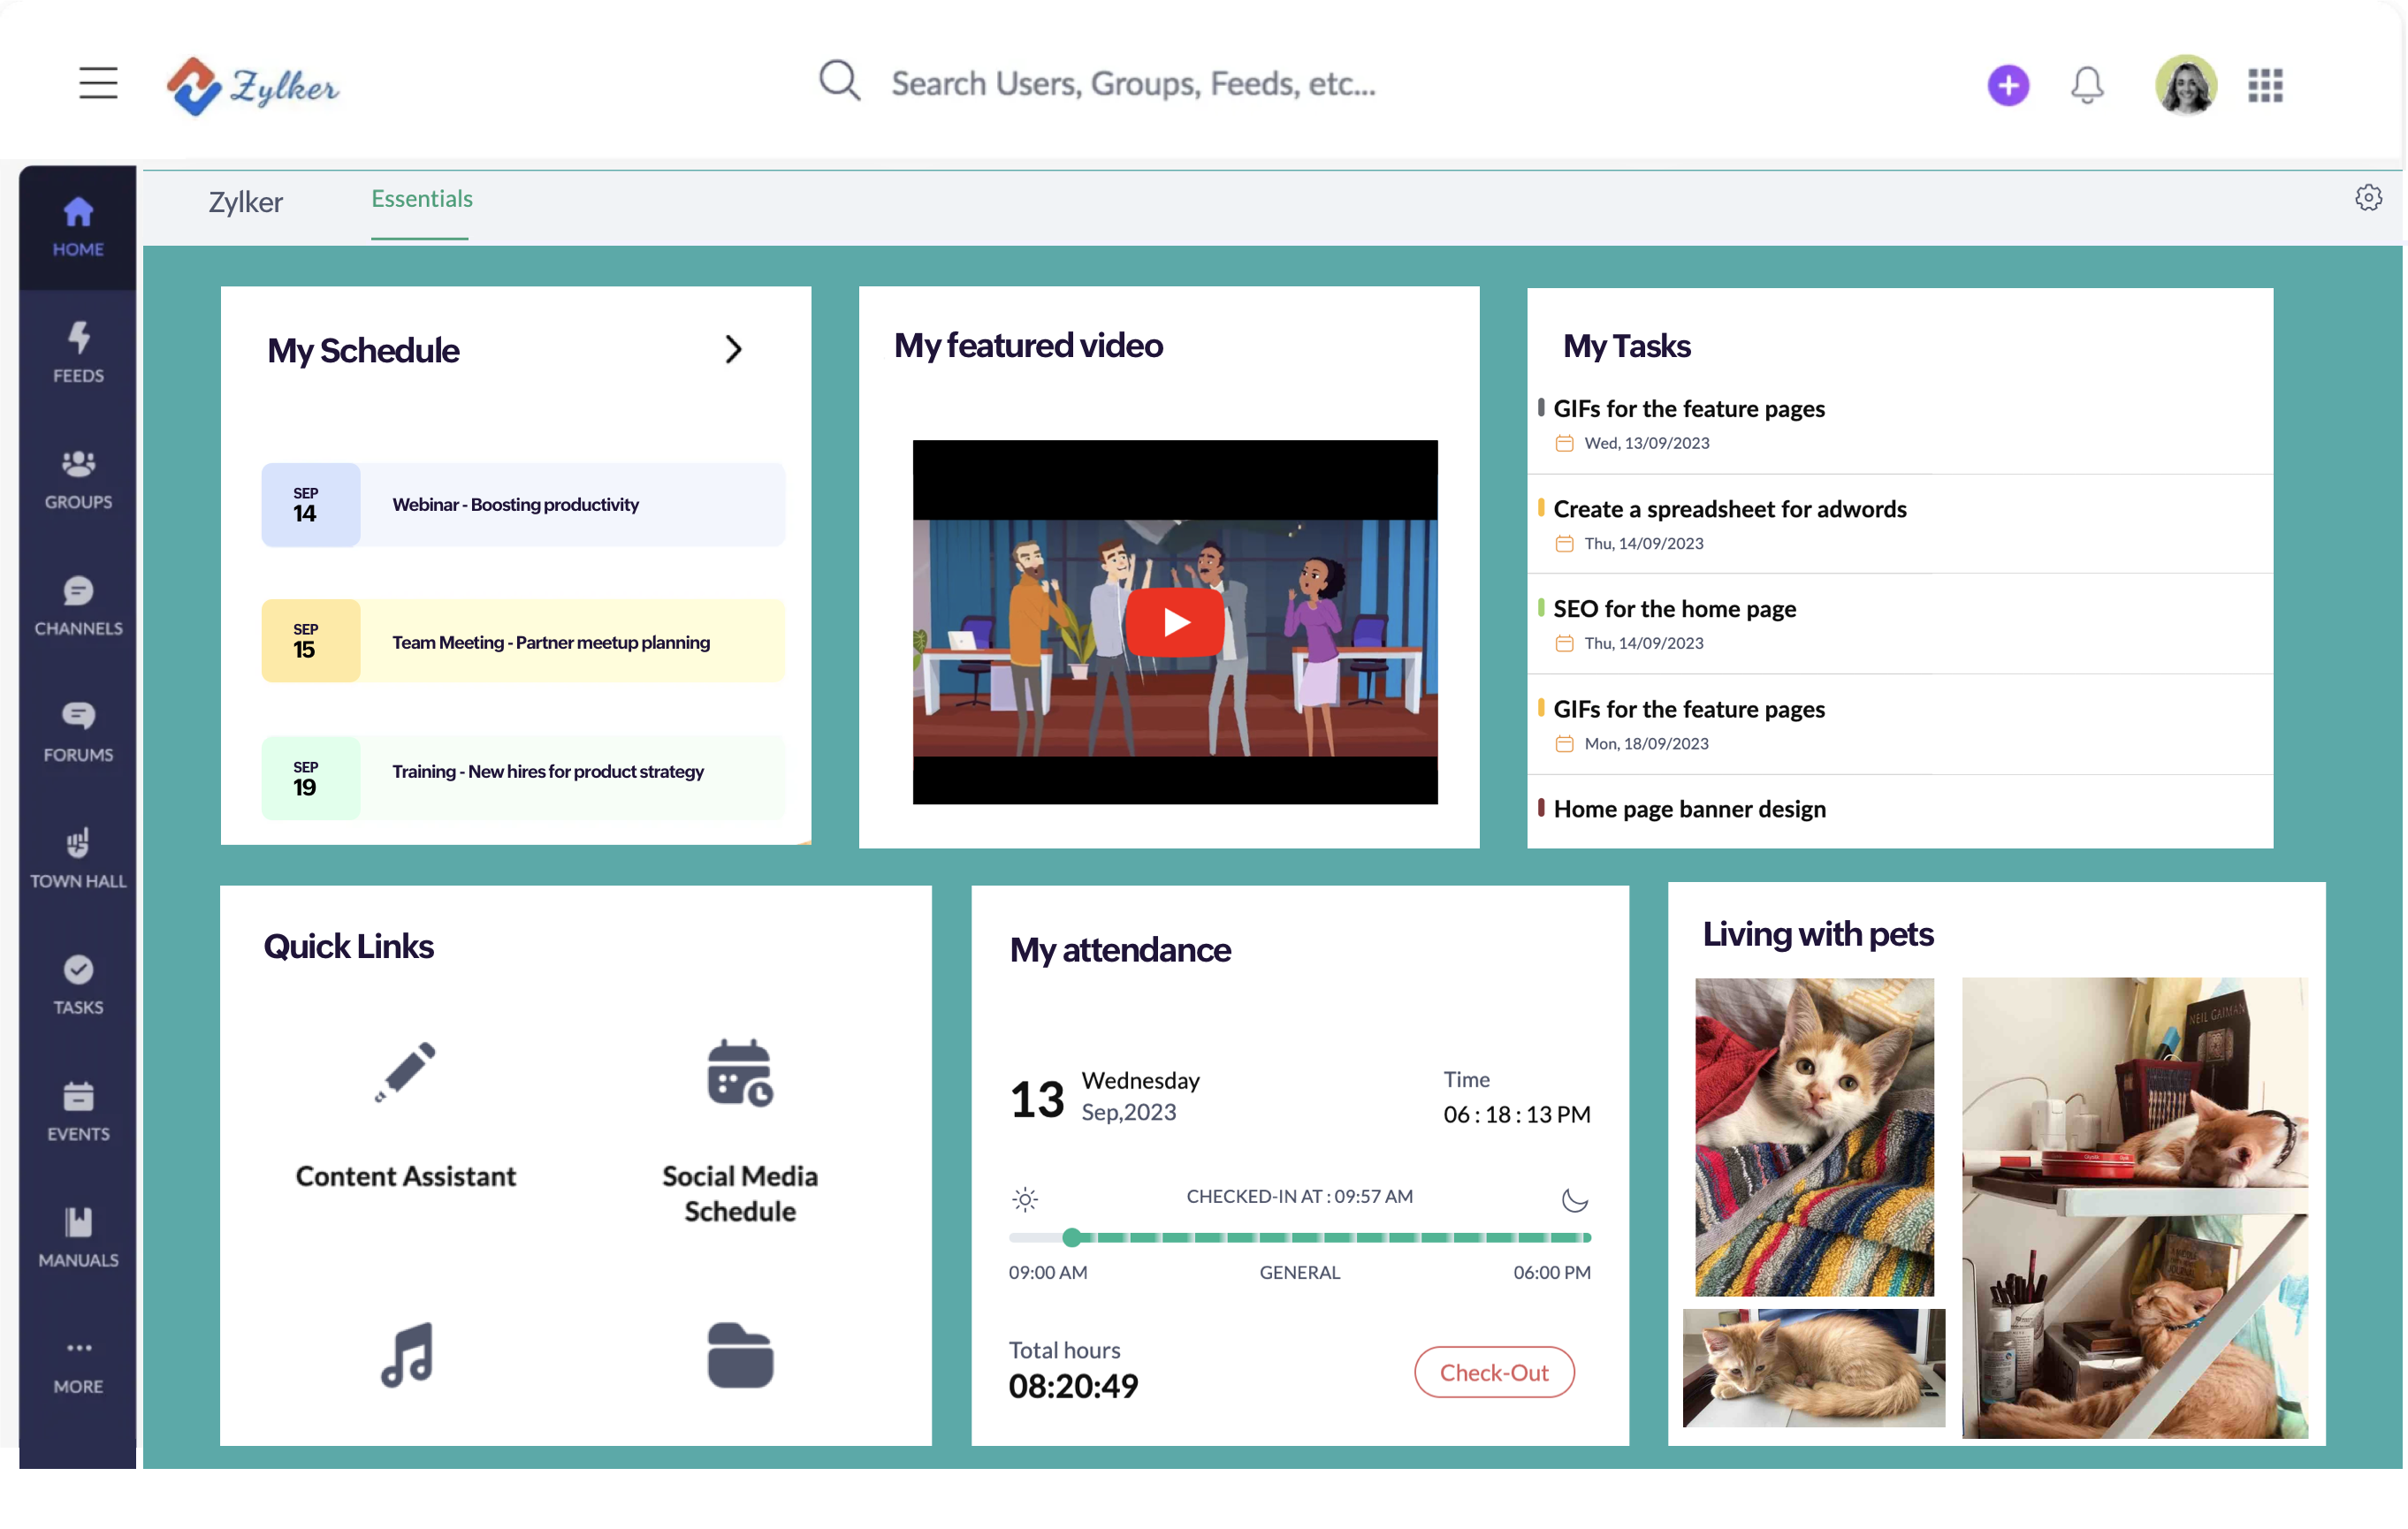Viewport: 2408px width, 1529px height.
Task: Click the attendance timeline slider handle
Action: 1072,1237
